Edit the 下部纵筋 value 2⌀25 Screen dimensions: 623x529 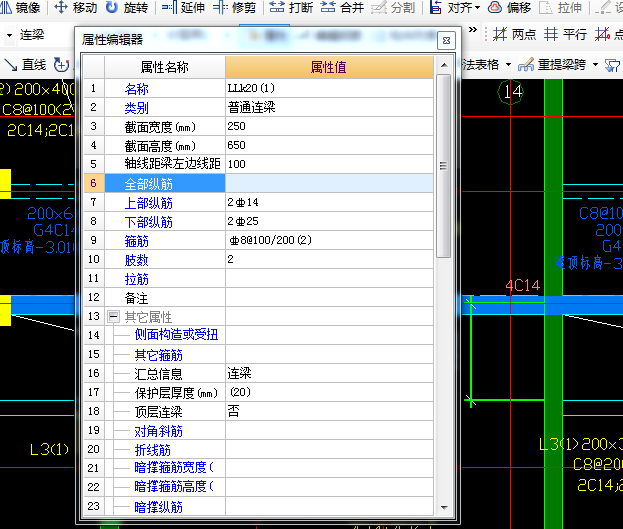pos(329,221)
